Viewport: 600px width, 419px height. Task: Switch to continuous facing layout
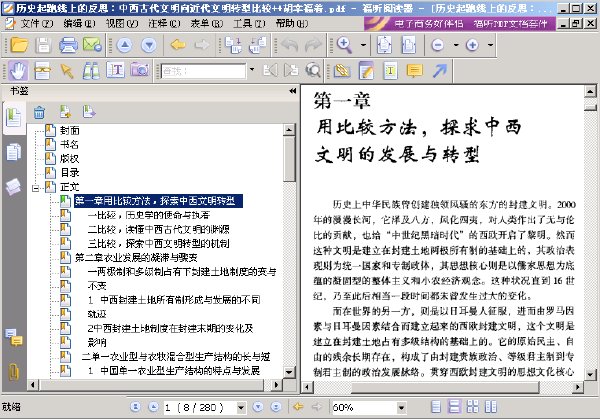tap(491, 407)
